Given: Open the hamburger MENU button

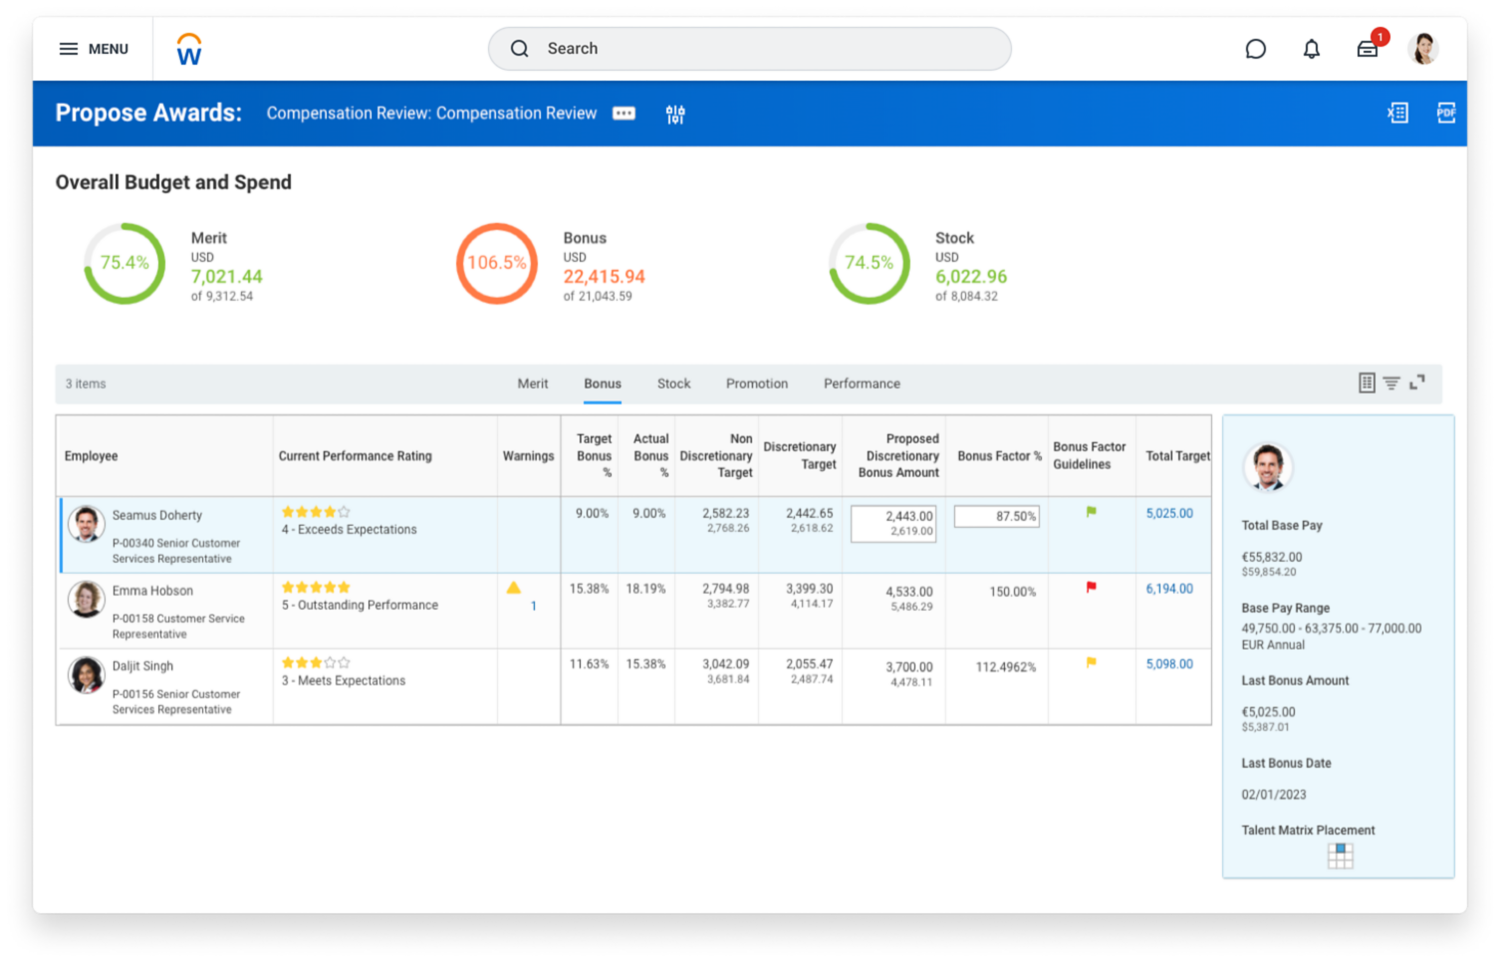Looking at the screenshot, I should 94,49.
